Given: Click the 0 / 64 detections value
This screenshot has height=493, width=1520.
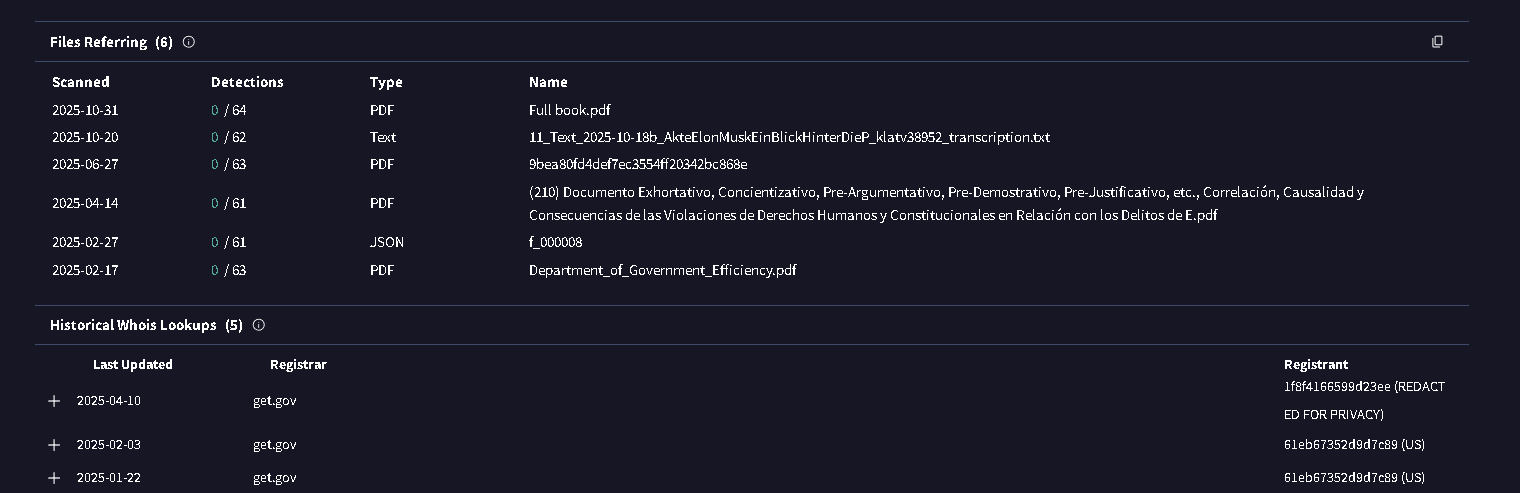Looking at the screenshot, I should pos(228,110).
